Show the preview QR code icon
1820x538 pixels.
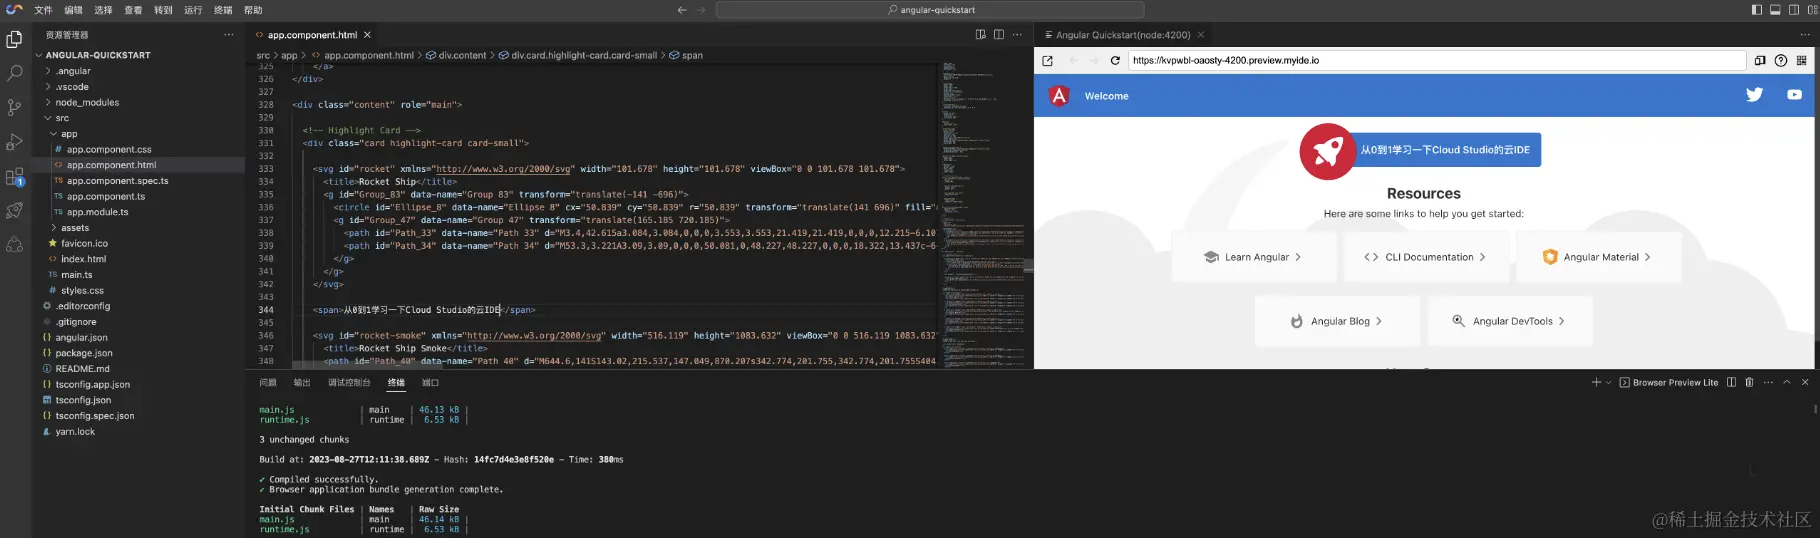coord(1802,60)
